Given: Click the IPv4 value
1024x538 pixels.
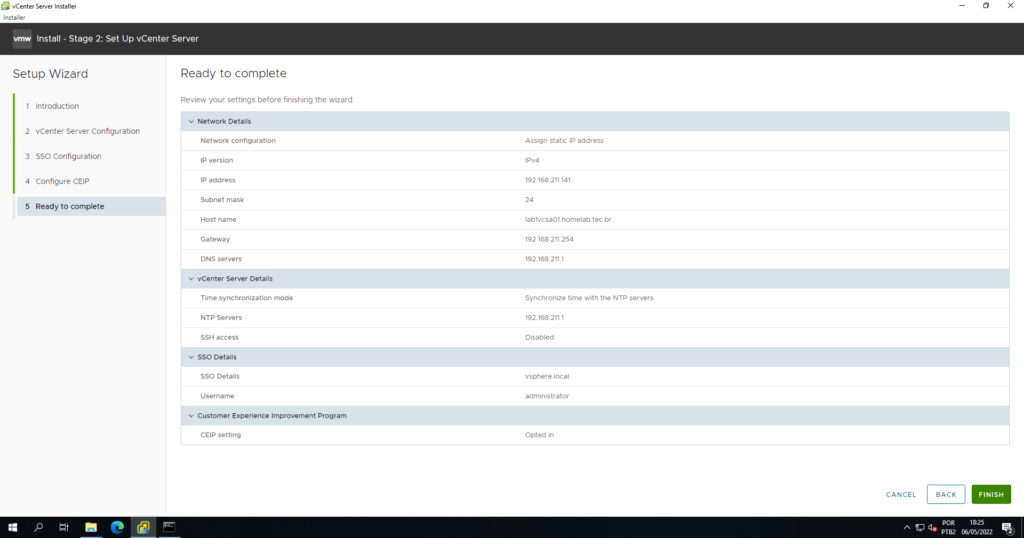Looking at the screenshot, I should [532, 160].
